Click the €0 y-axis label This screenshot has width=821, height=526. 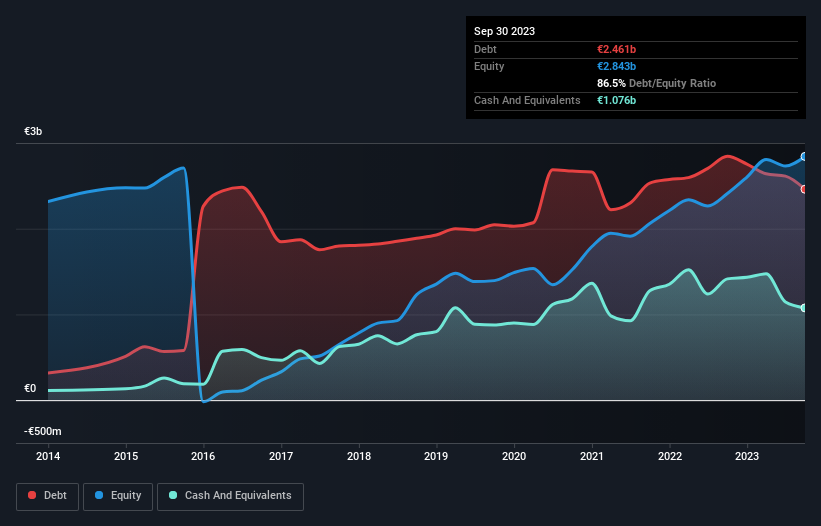click(x=30, y=388)
